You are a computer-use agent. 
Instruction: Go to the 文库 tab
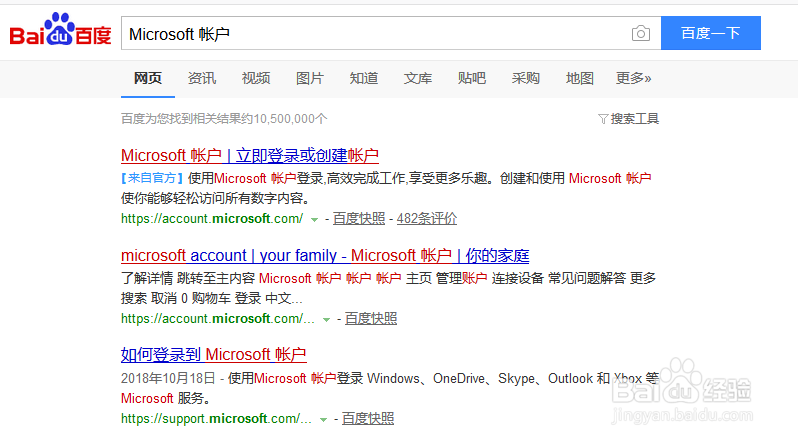coord(417,78)
